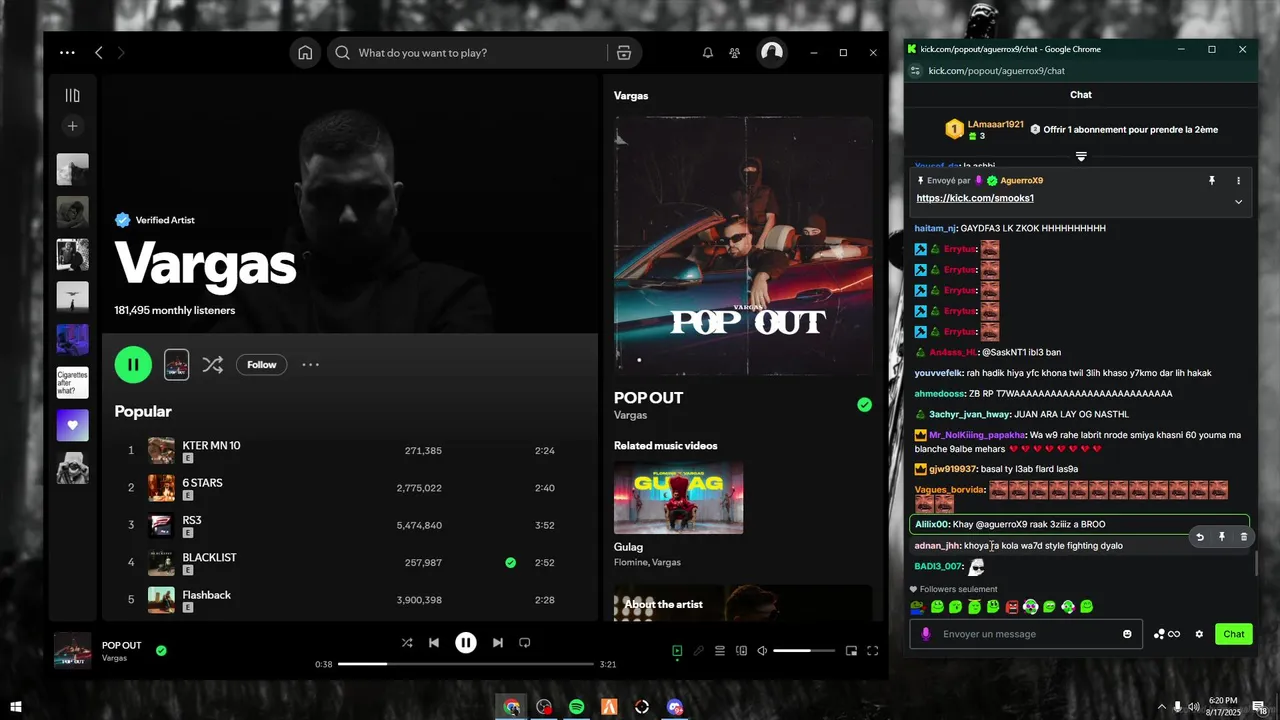
Task: Go back in Spotify navigation
Action: click(98, 53)
